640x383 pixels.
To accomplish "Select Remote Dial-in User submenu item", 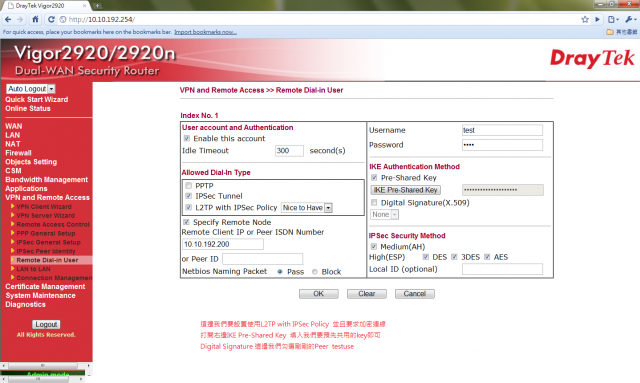I will 47,260.
